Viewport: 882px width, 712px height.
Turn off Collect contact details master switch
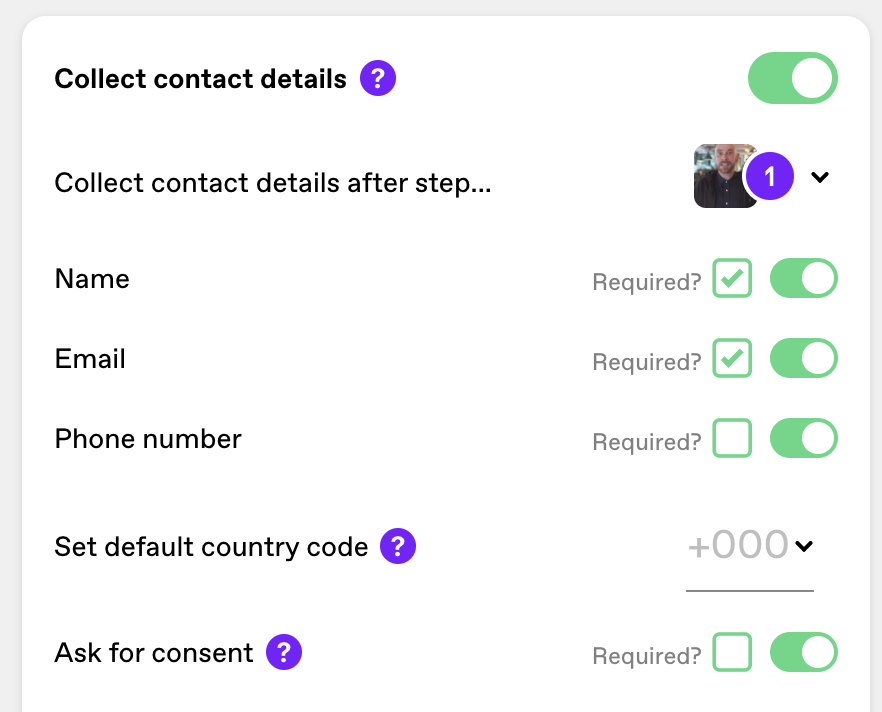pyautogui.click(x=793, y=78)
